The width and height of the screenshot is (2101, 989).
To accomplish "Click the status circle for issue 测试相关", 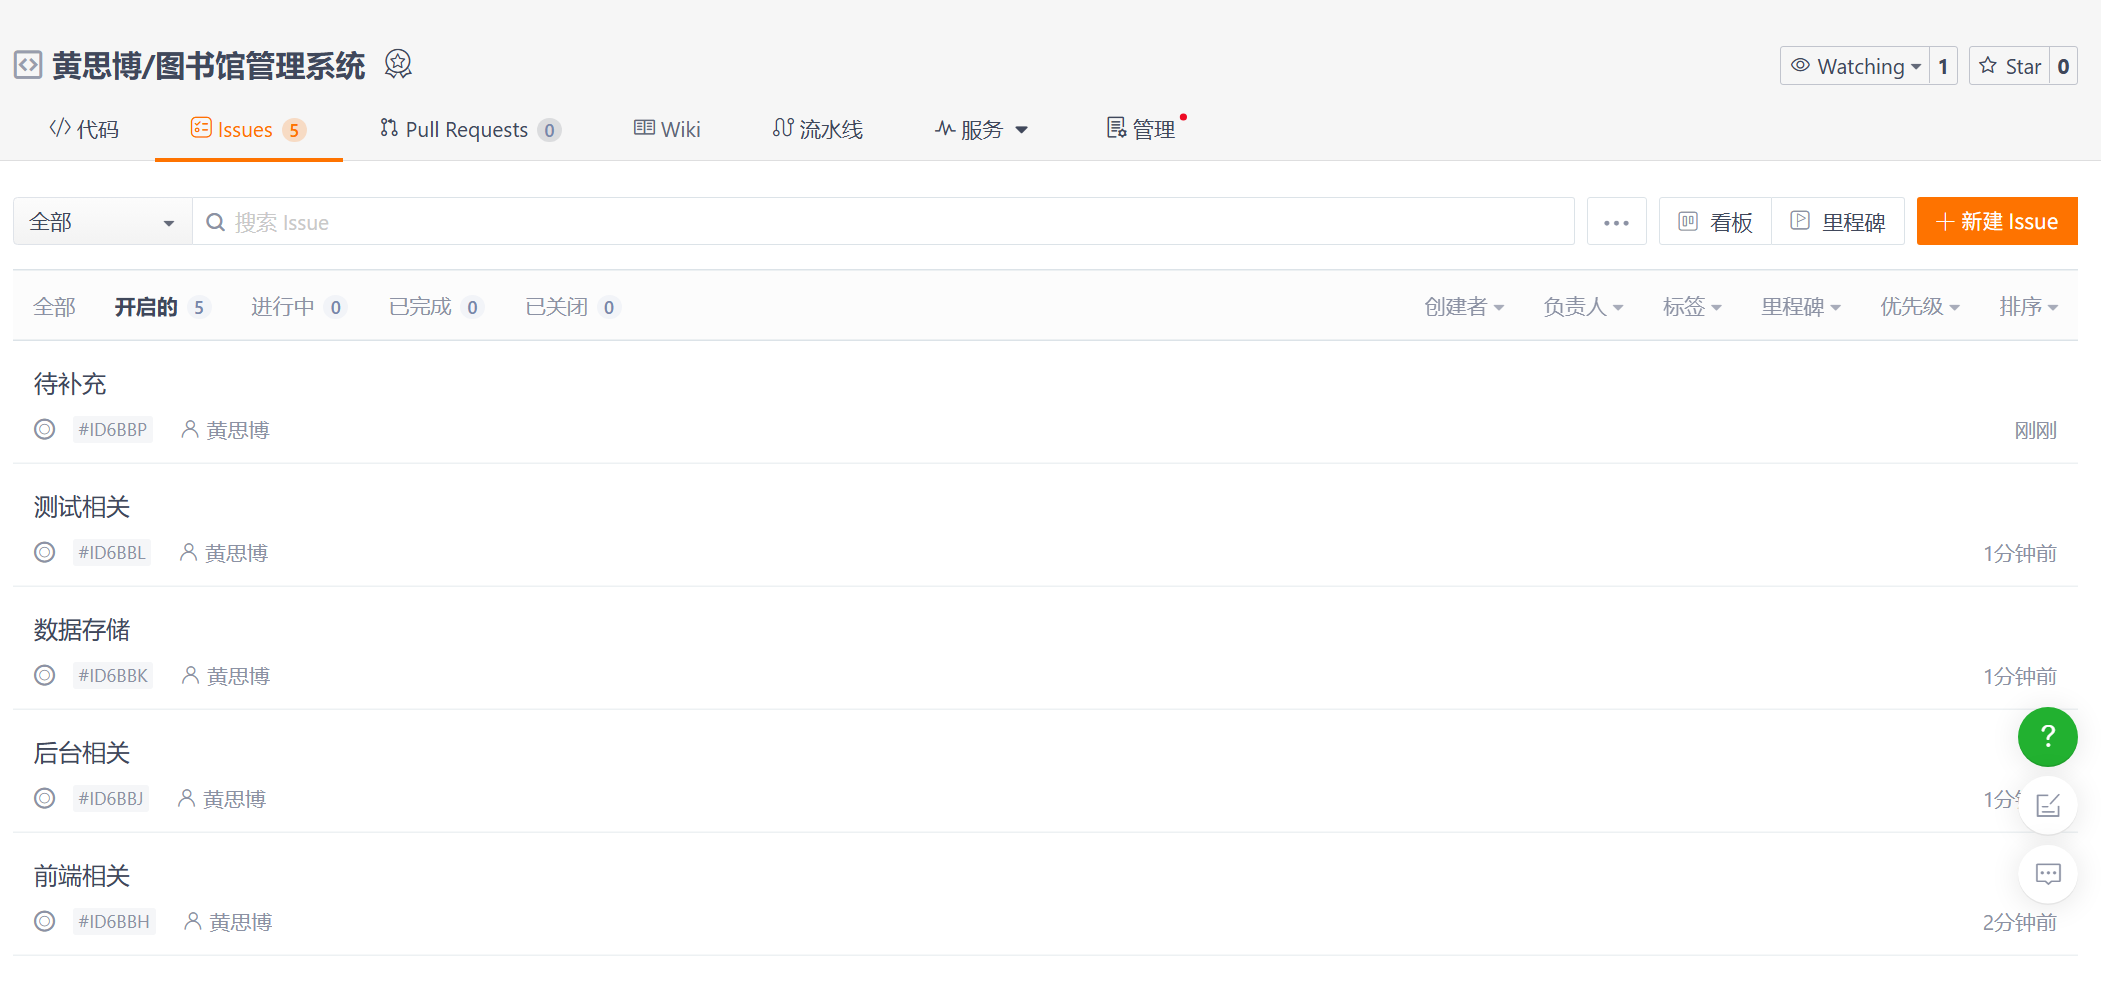I will 45,552.
